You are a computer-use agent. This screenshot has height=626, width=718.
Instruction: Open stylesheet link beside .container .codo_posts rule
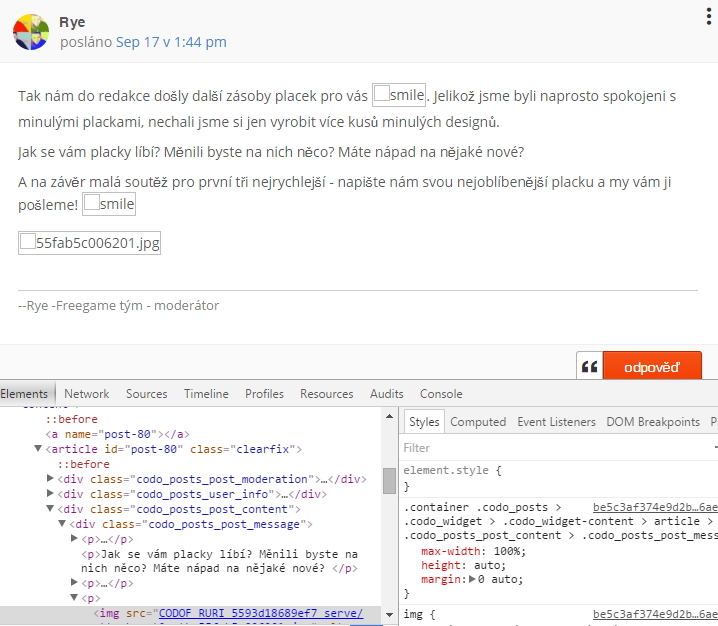[655, 507]
